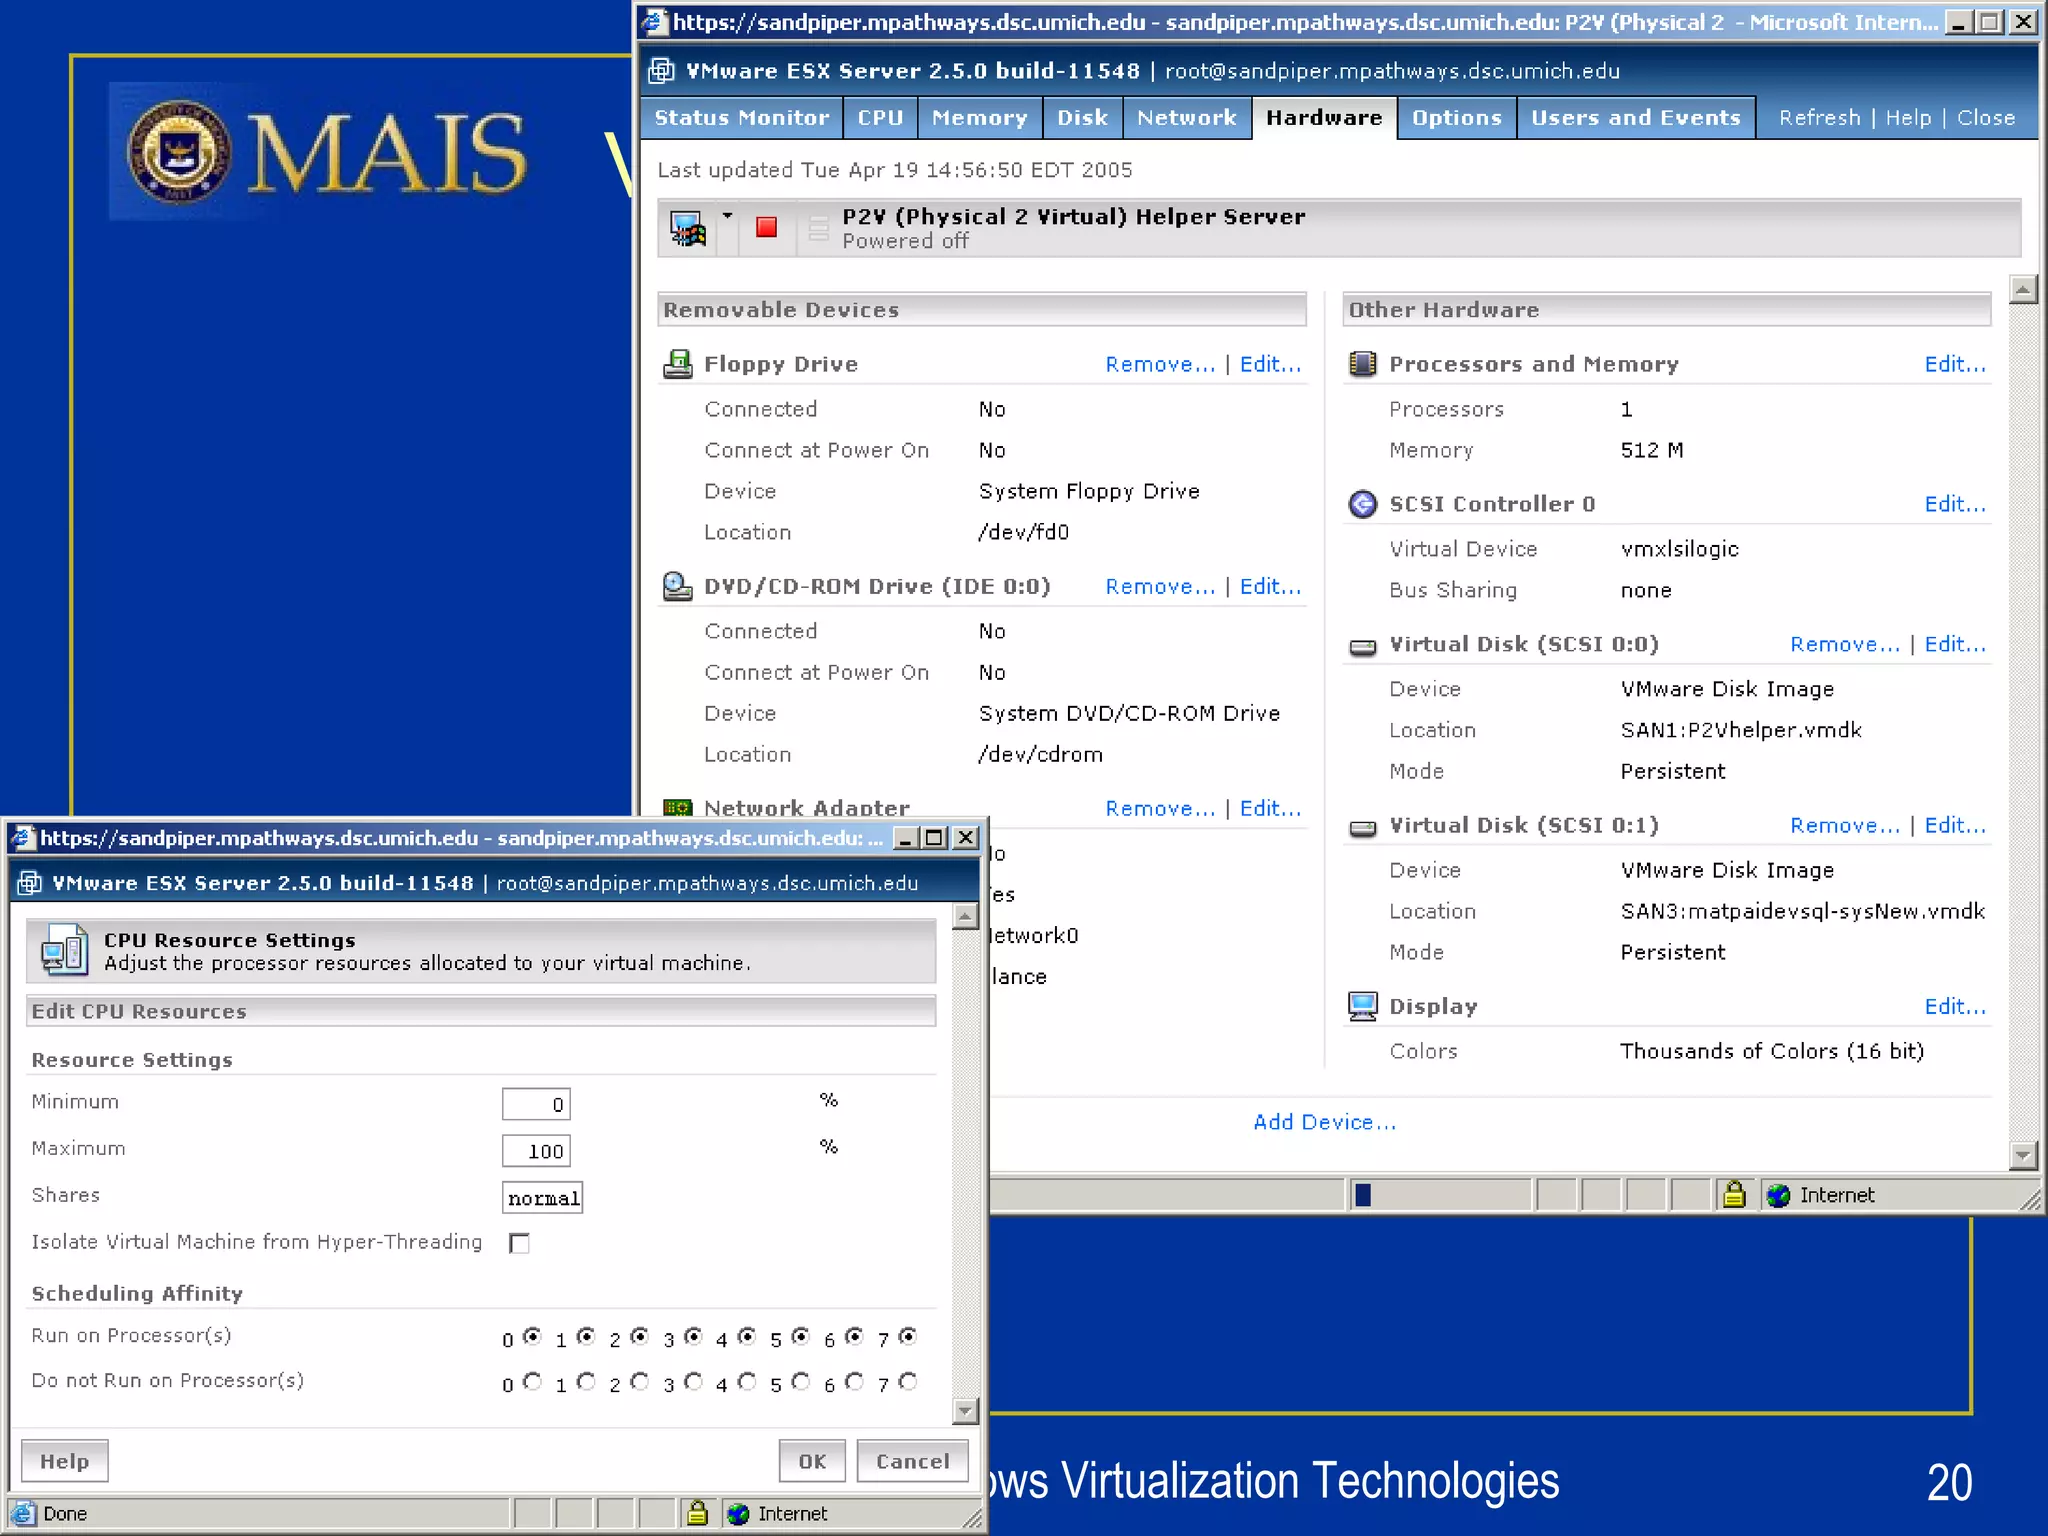Click the MAIS university seal logo

point(180,152)
